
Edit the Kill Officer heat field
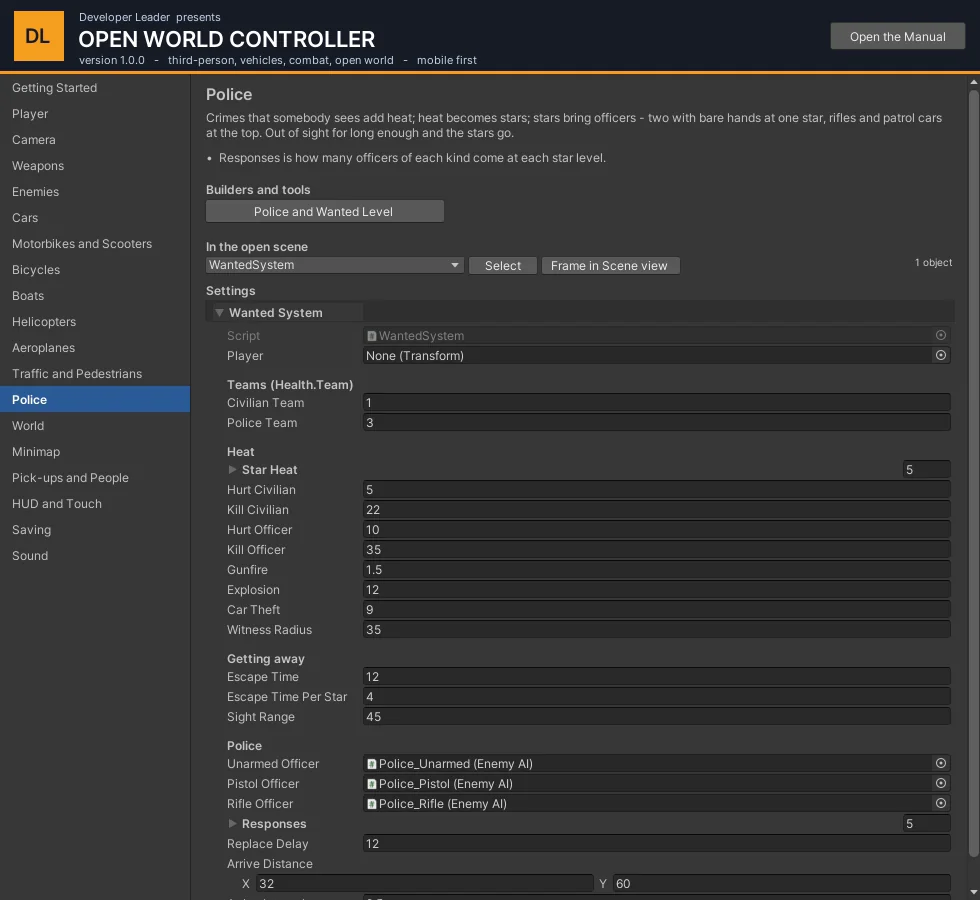[656, 549]
